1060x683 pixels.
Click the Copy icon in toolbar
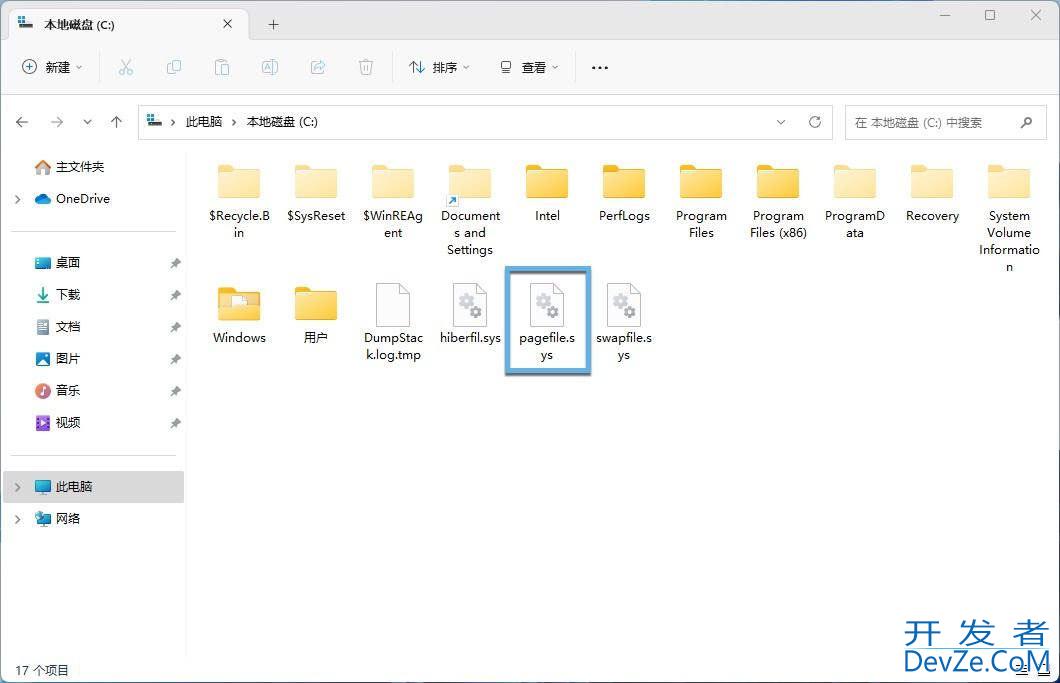pos(174,67)
